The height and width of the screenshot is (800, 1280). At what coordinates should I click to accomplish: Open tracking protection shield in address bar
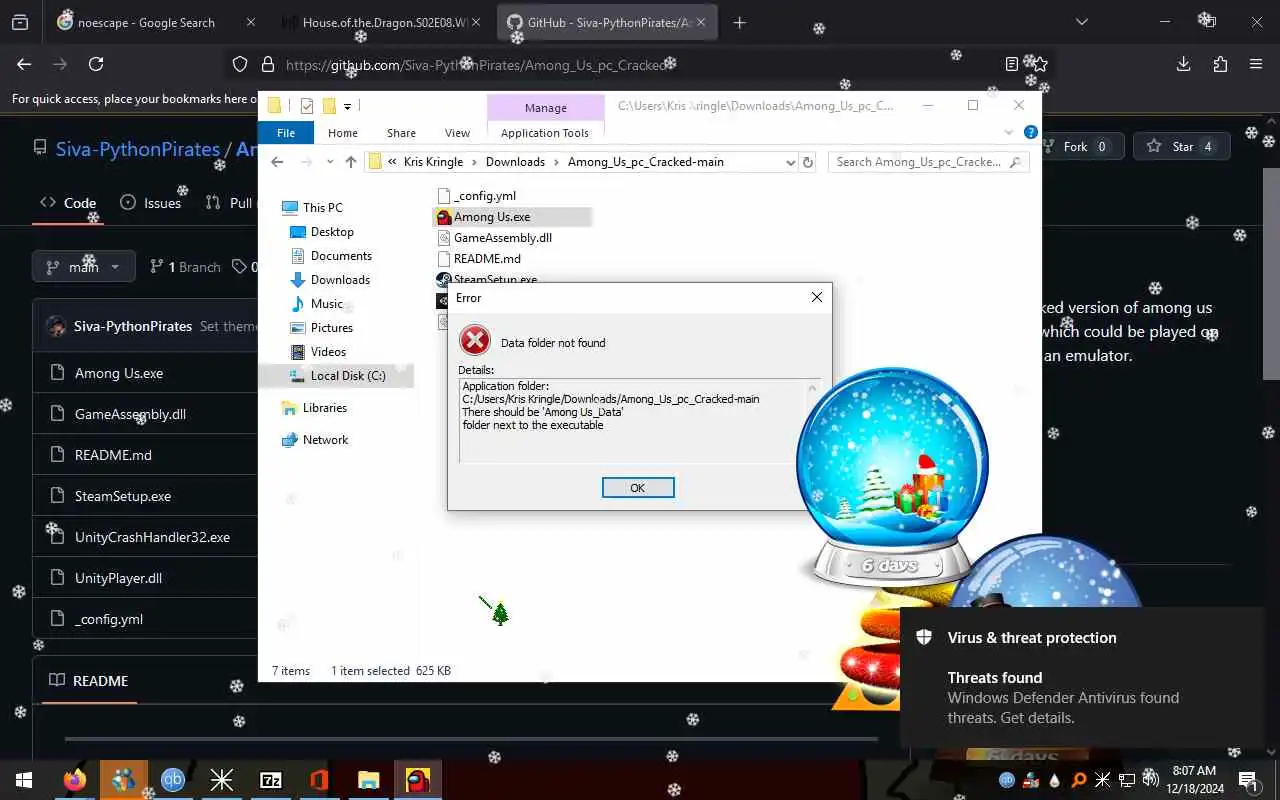[240, 64]
